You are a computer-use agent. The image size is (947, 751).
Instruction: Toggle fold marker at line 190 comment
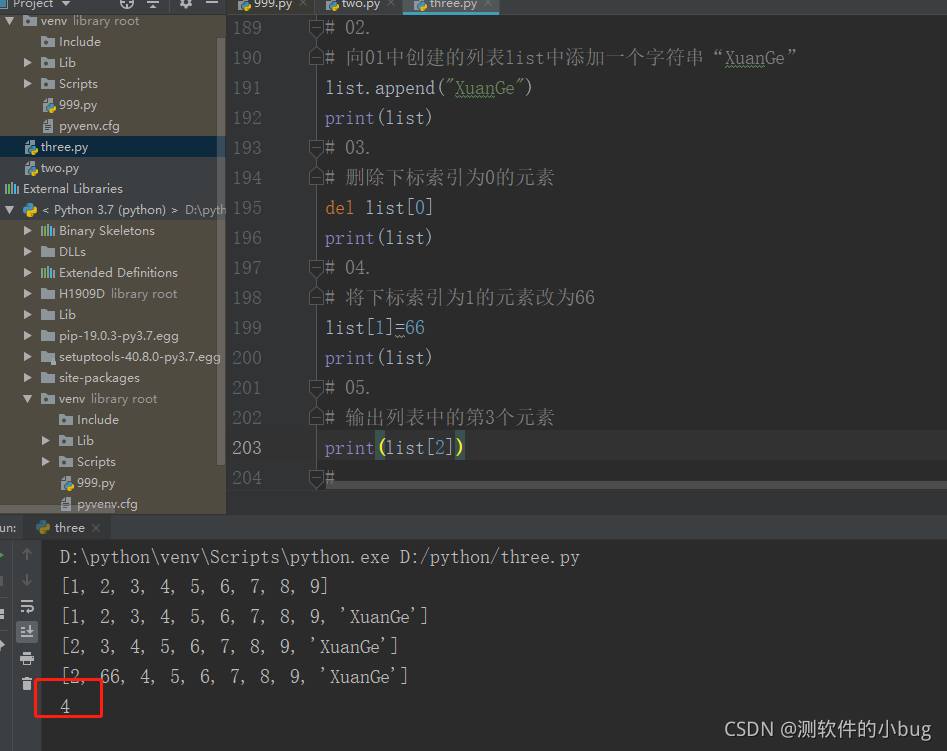tap(316, 57)
